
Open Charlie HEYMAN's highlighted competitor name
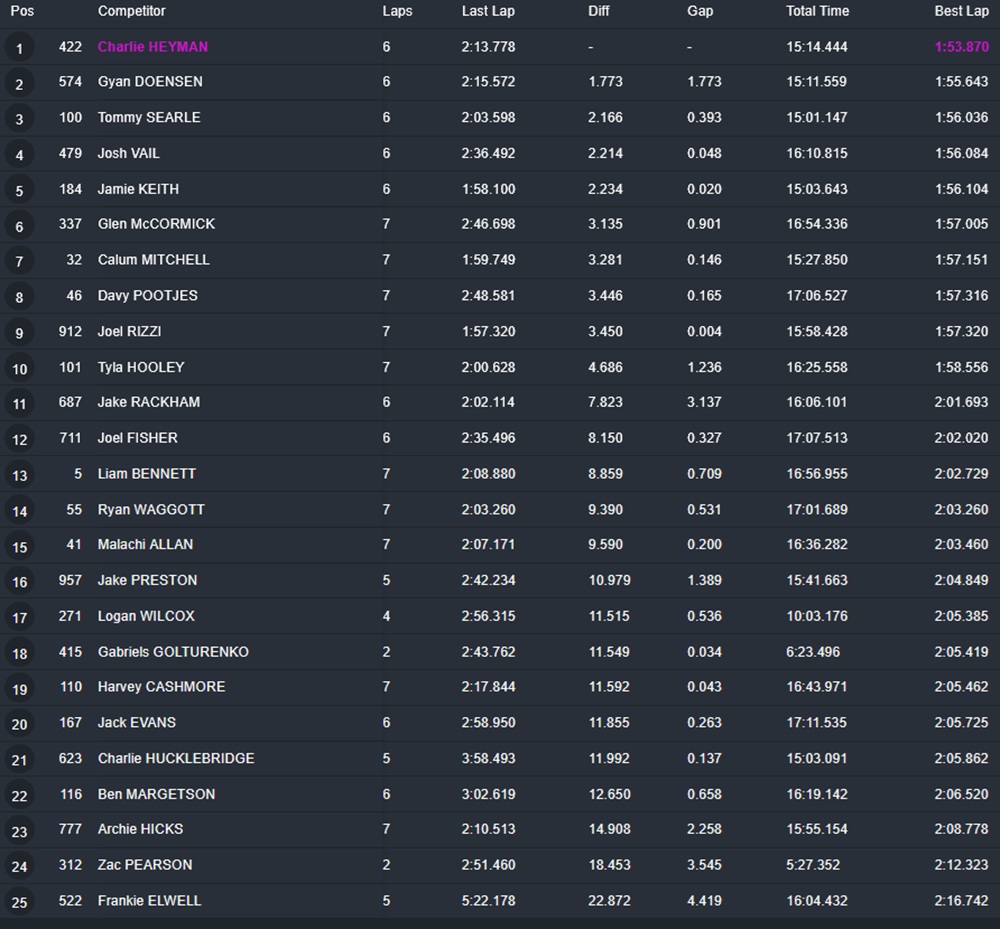(153, 47)
